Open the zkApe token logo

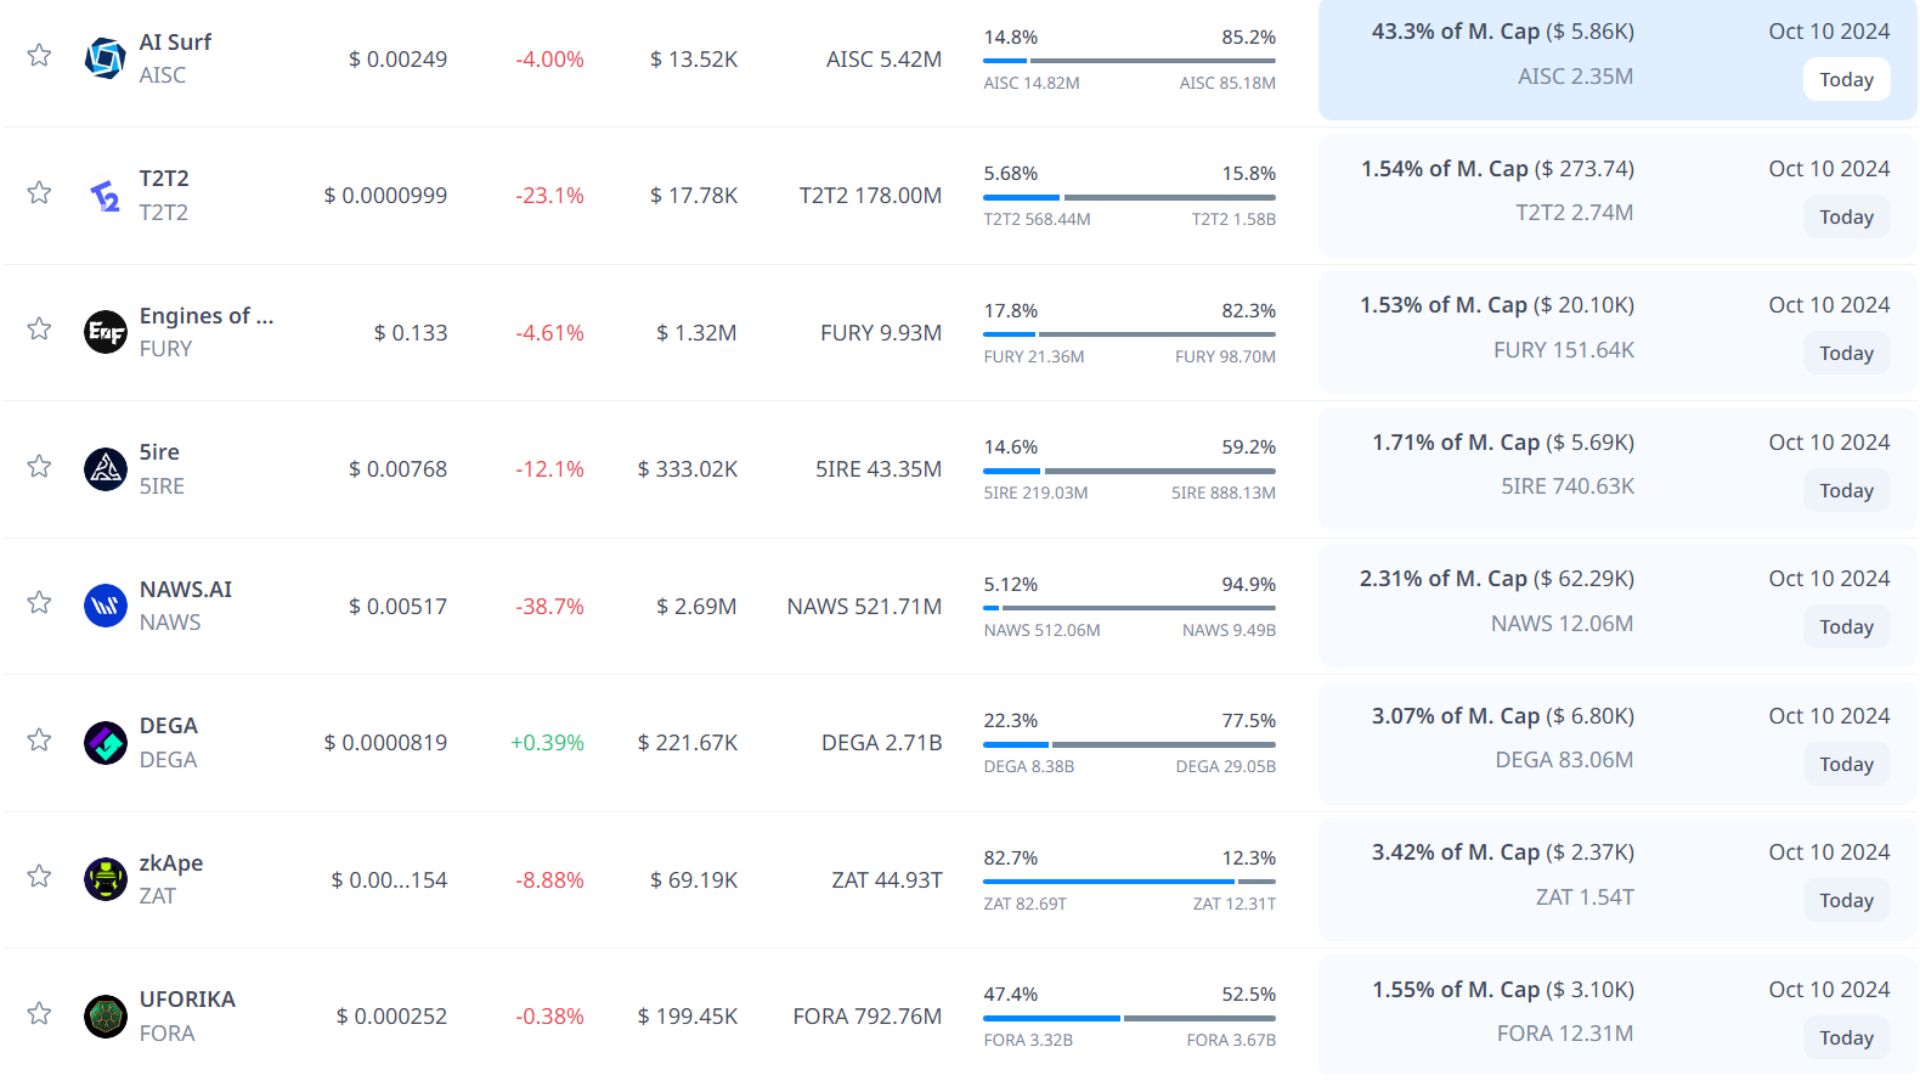[x=105, y=879]
